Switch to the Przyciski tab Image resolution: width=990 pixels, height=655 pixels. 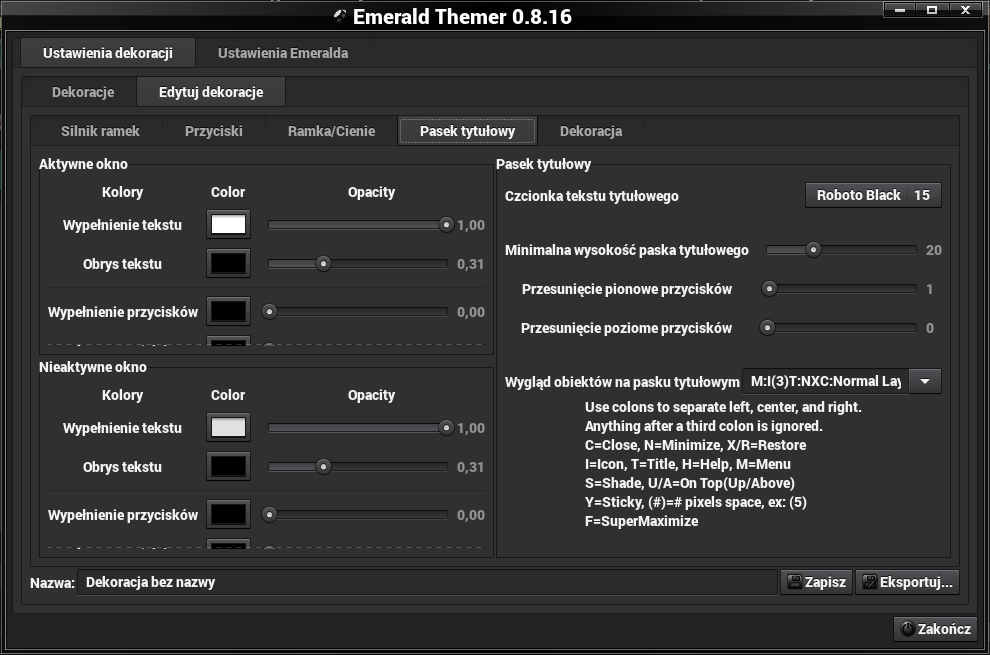coord(213,131)
